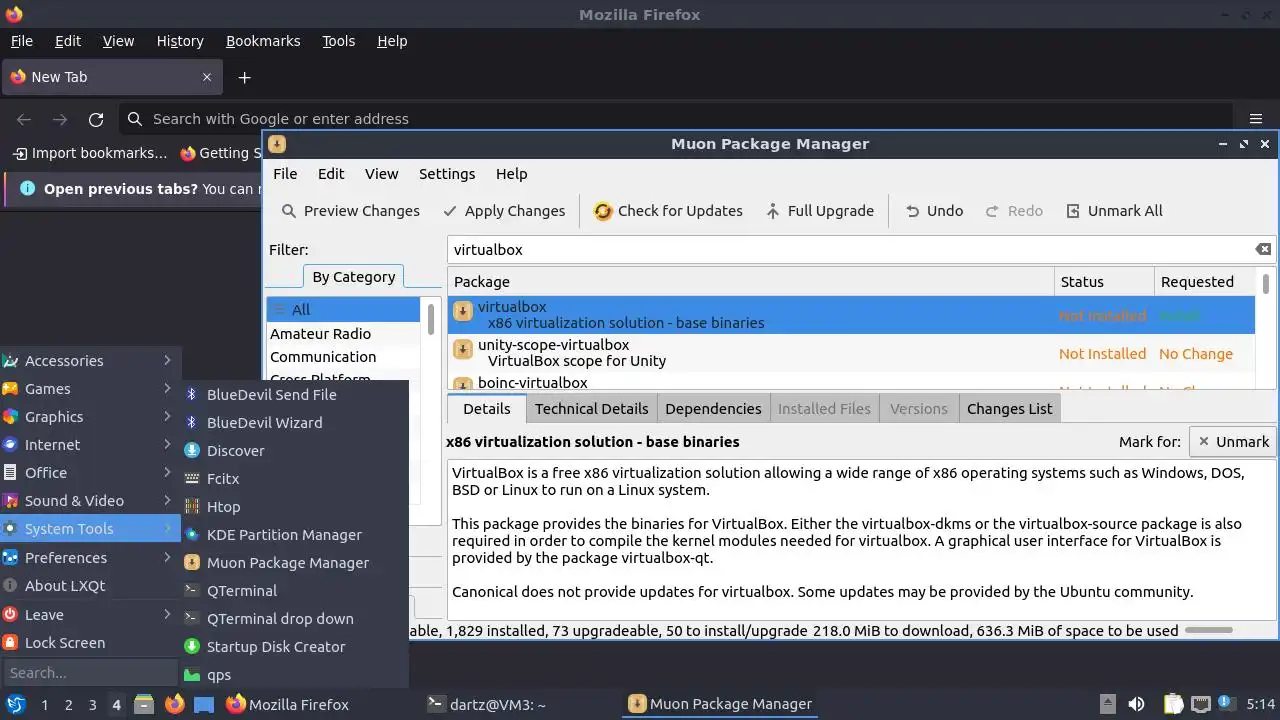The image size is (1280, 720).
Task: Open Firefox hamburger application menu
Action: coord(1256,119)
